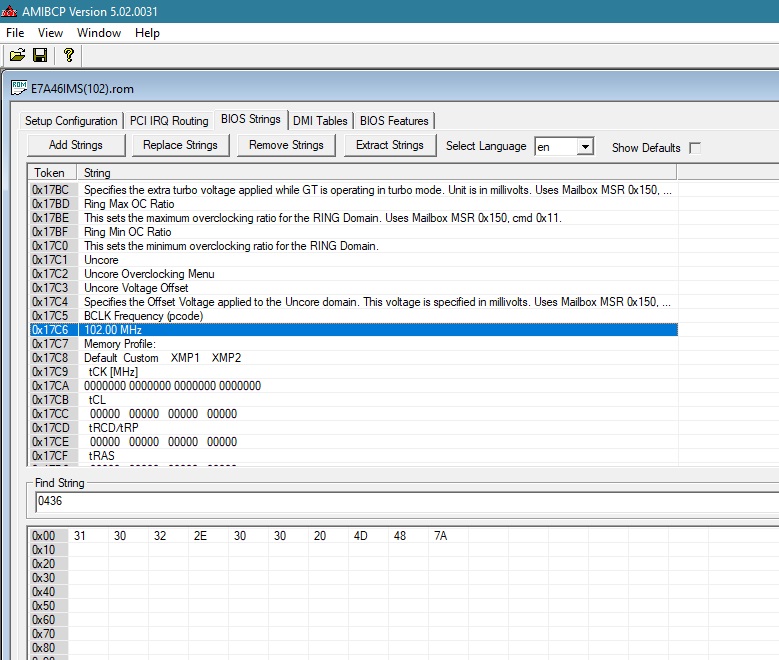Viewport: 779px width, 660px height.
Task: Select the Uncore Voltage Offset row
Action: click(x=353, y=288)
